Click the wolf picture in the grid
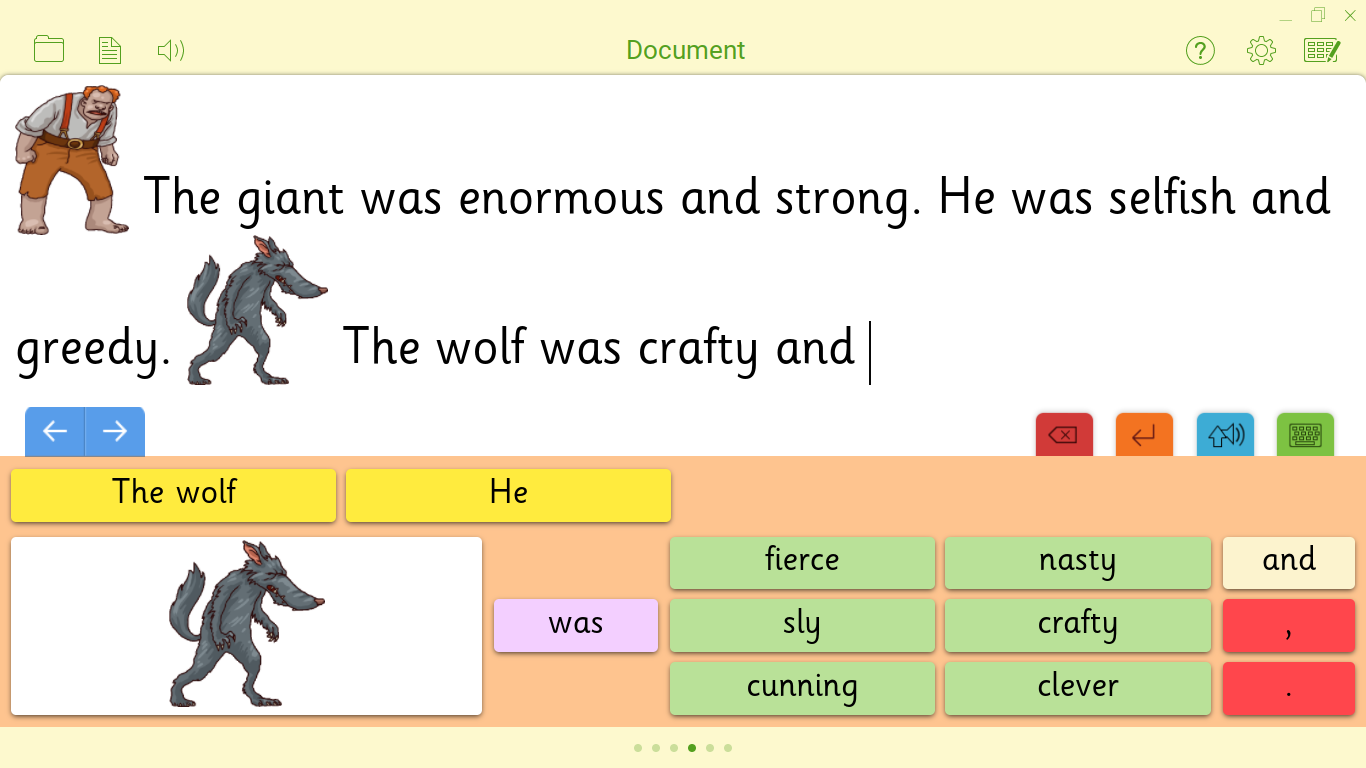This screenshot has width=1366, height=768. [246, 625]
